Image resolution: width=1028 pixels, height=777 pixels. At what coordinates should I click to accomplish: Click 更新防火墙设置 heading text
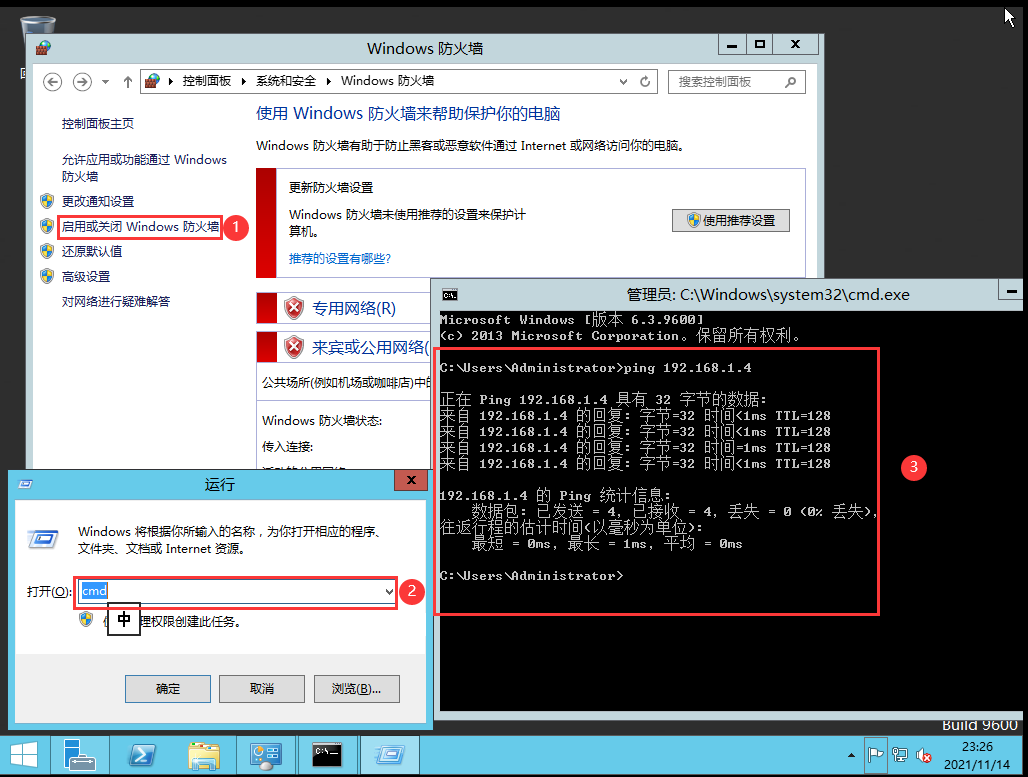pos(331,188)
